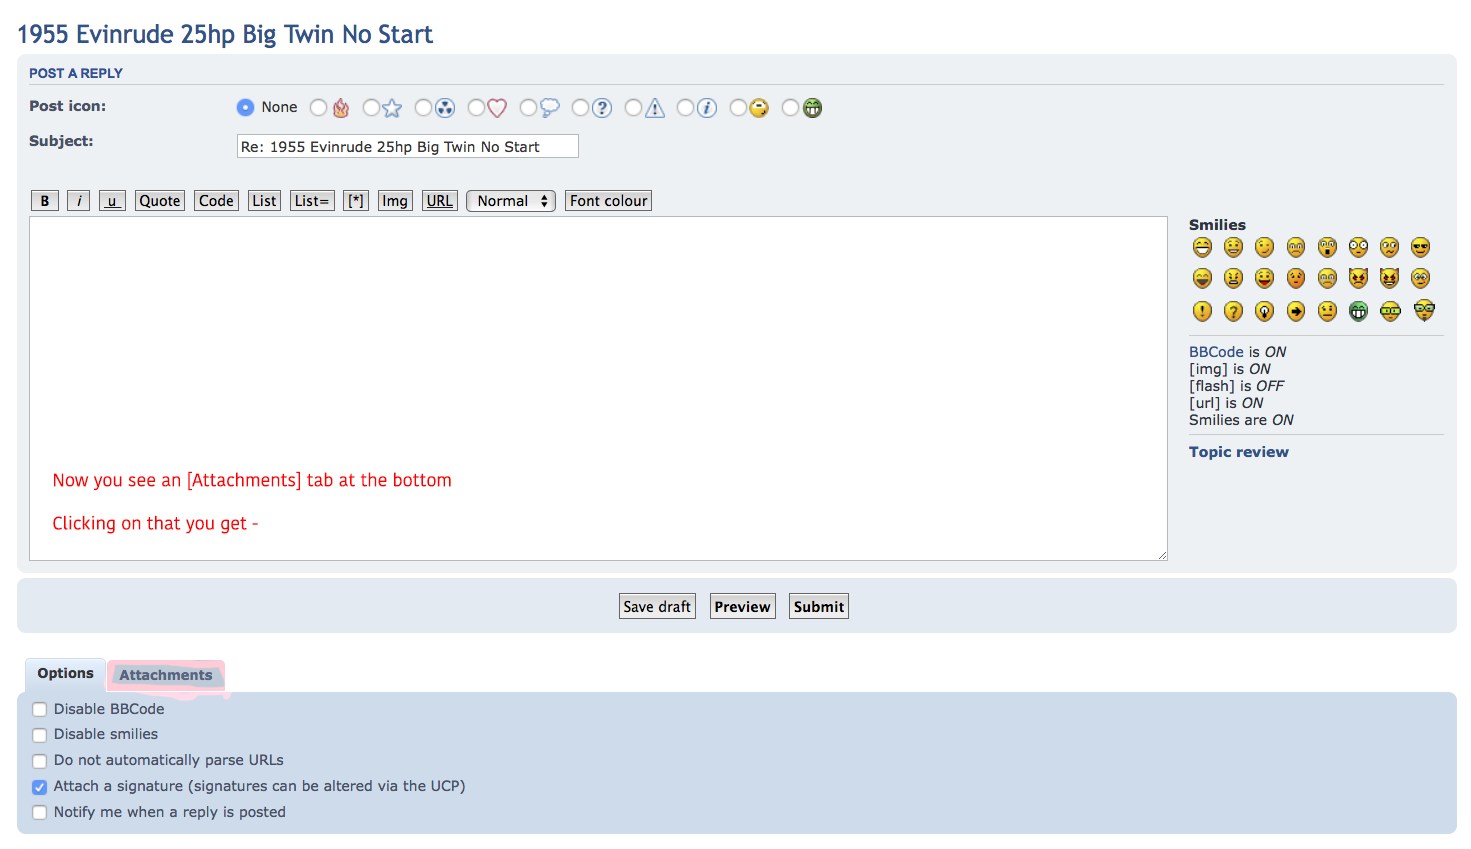The width and height of the screenshot is (1471, 849).
Task: Insert the idea lightbulb smiley
Action: (1265, 311)
